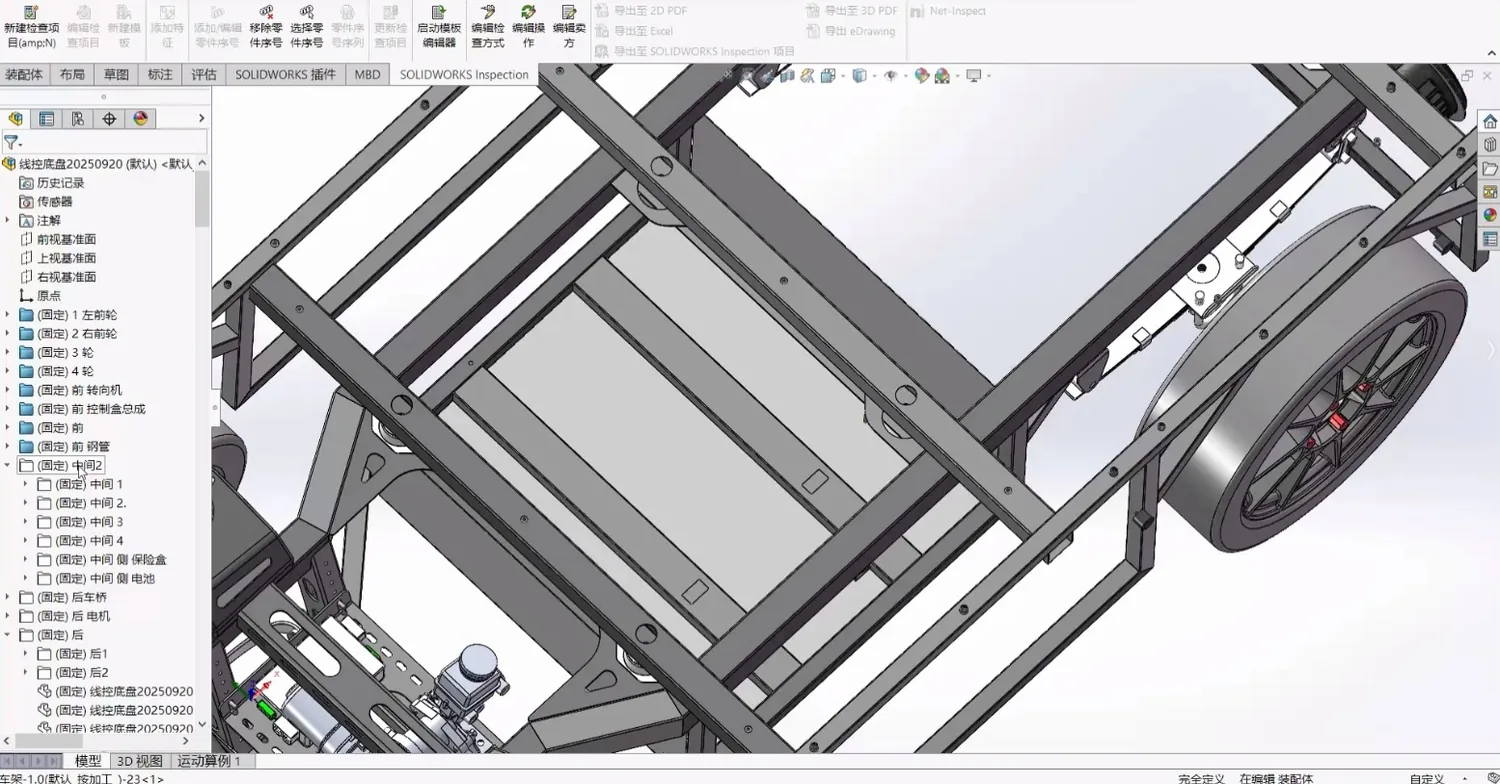Open the Appearances color ball in task pane
This screenshot has height=784, width=1500.
click(x=1490, y=215)
